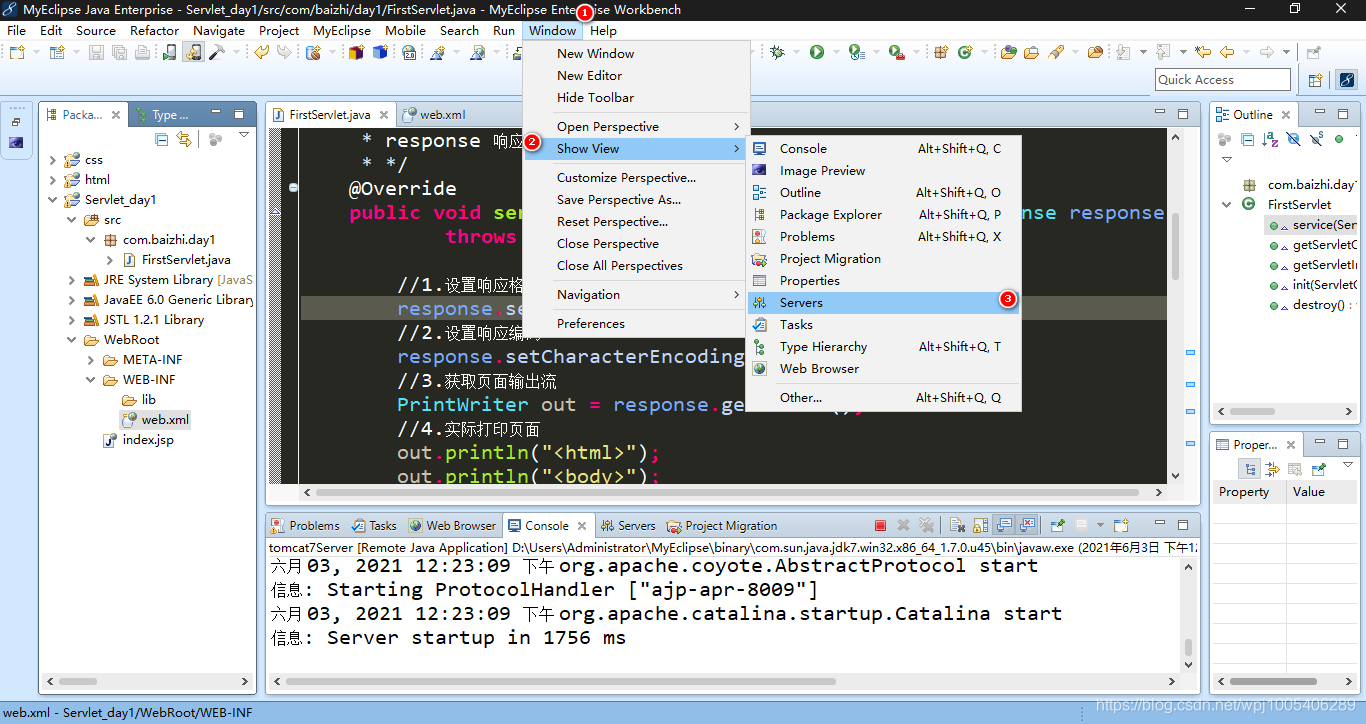Open Package Explorer view menu triangle
This screenshot has height=724, width=1366.
pos(243,135)
